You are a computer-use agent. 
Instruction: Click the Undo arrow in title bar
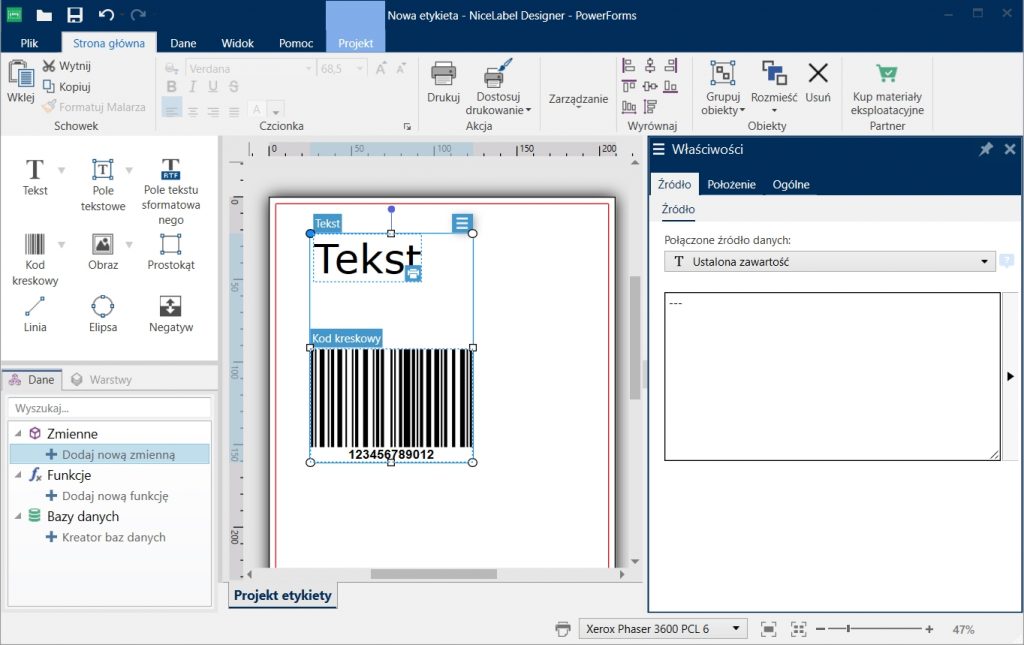tap(106, 15)
